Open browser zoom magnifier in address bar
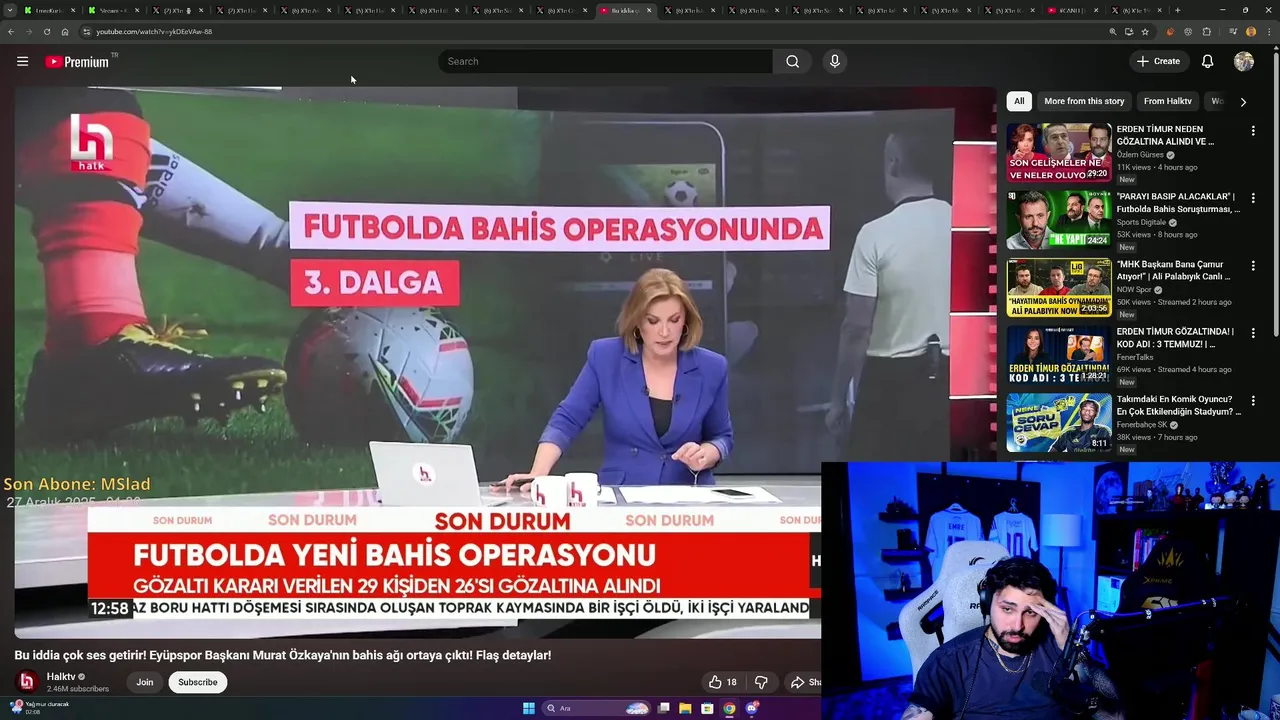 pos(1112,31)
